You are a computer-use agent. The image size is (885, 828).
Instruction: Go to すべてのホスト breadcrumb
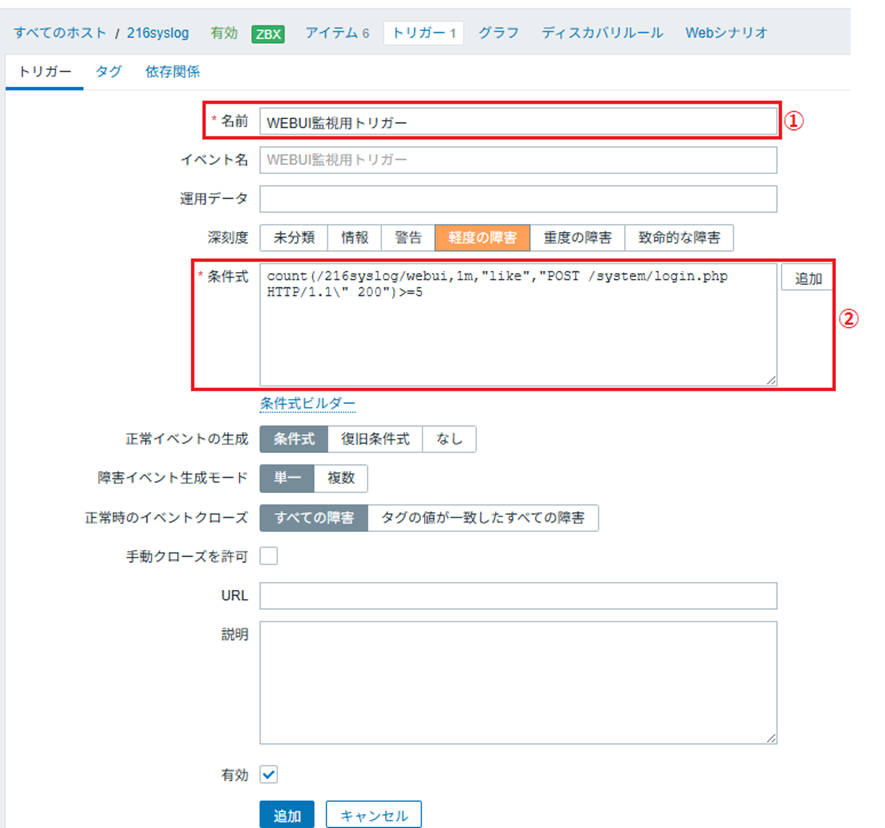[x=61, y=33]
